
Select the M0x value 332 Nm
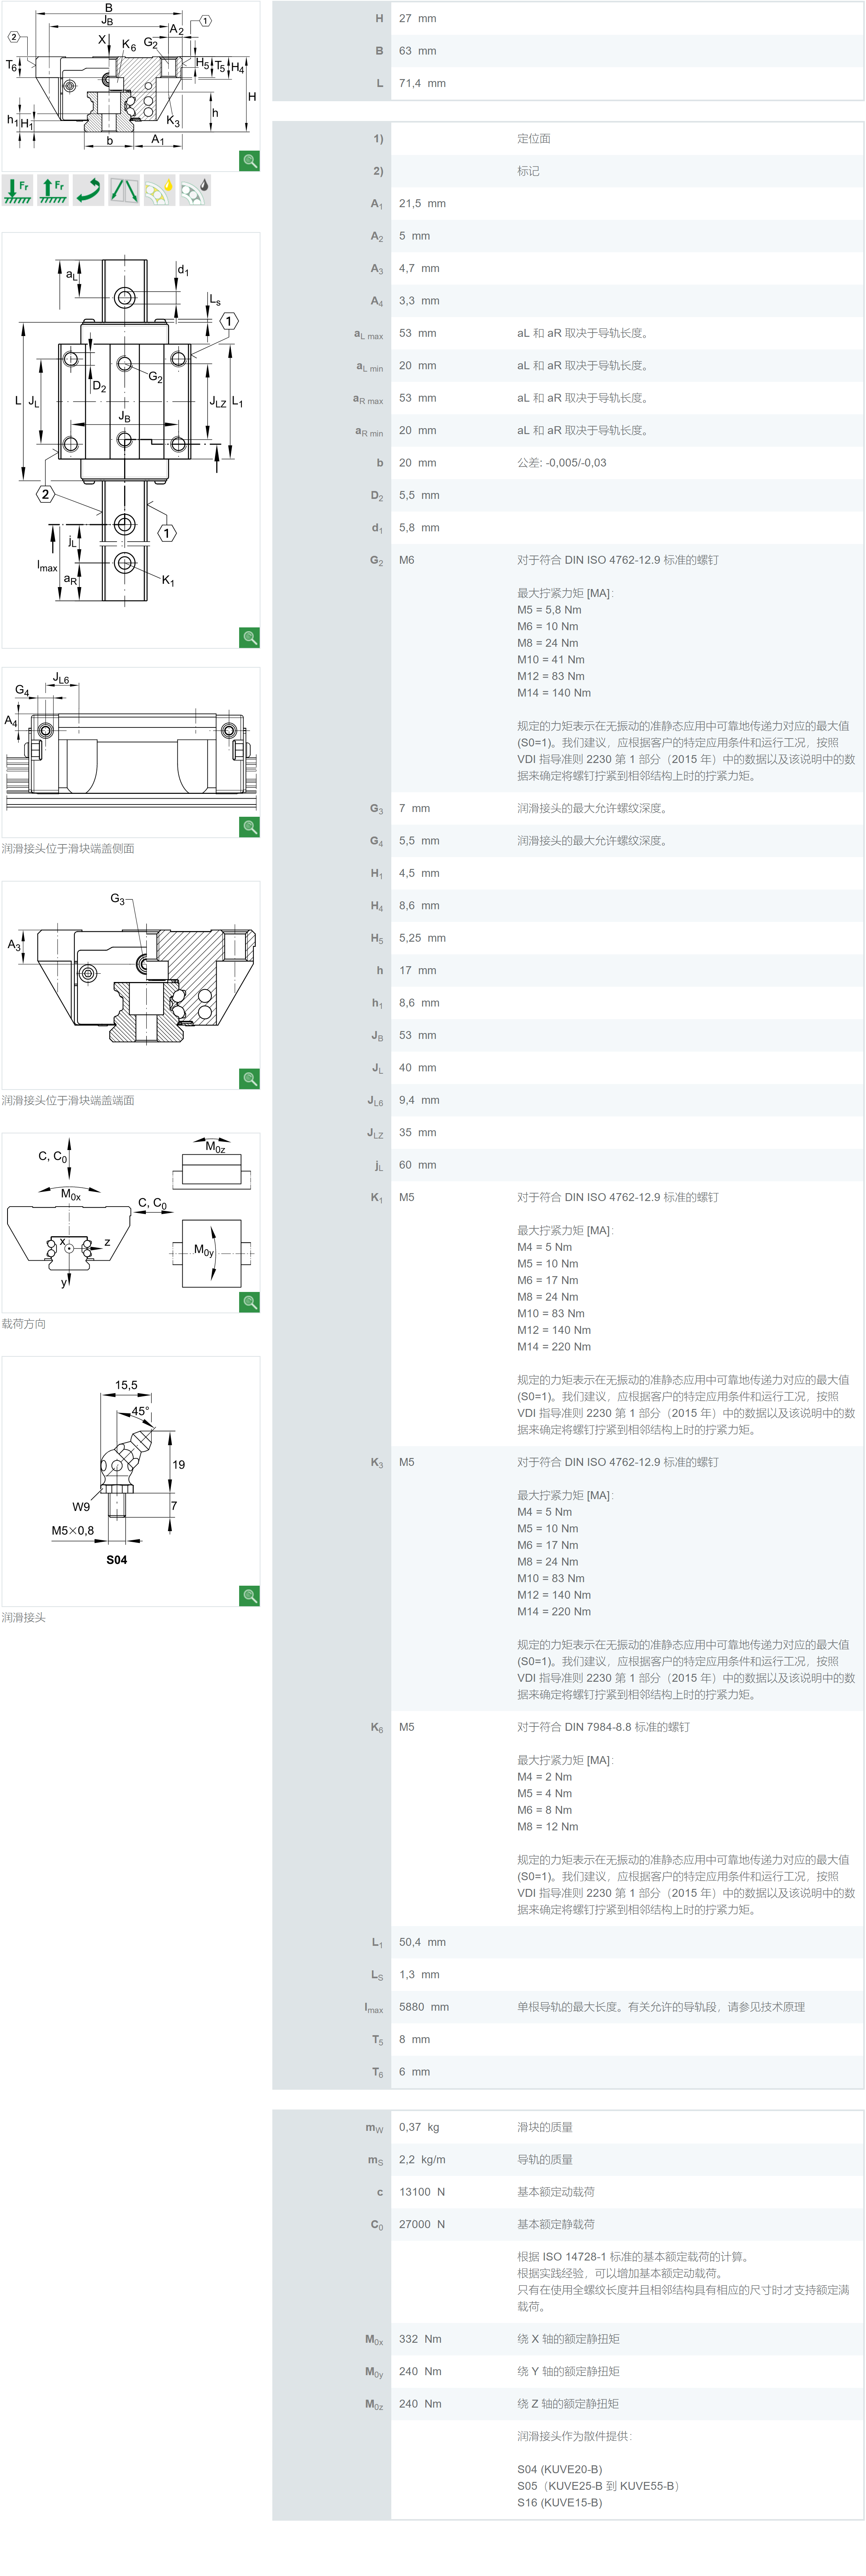(x=420, y=2339)
